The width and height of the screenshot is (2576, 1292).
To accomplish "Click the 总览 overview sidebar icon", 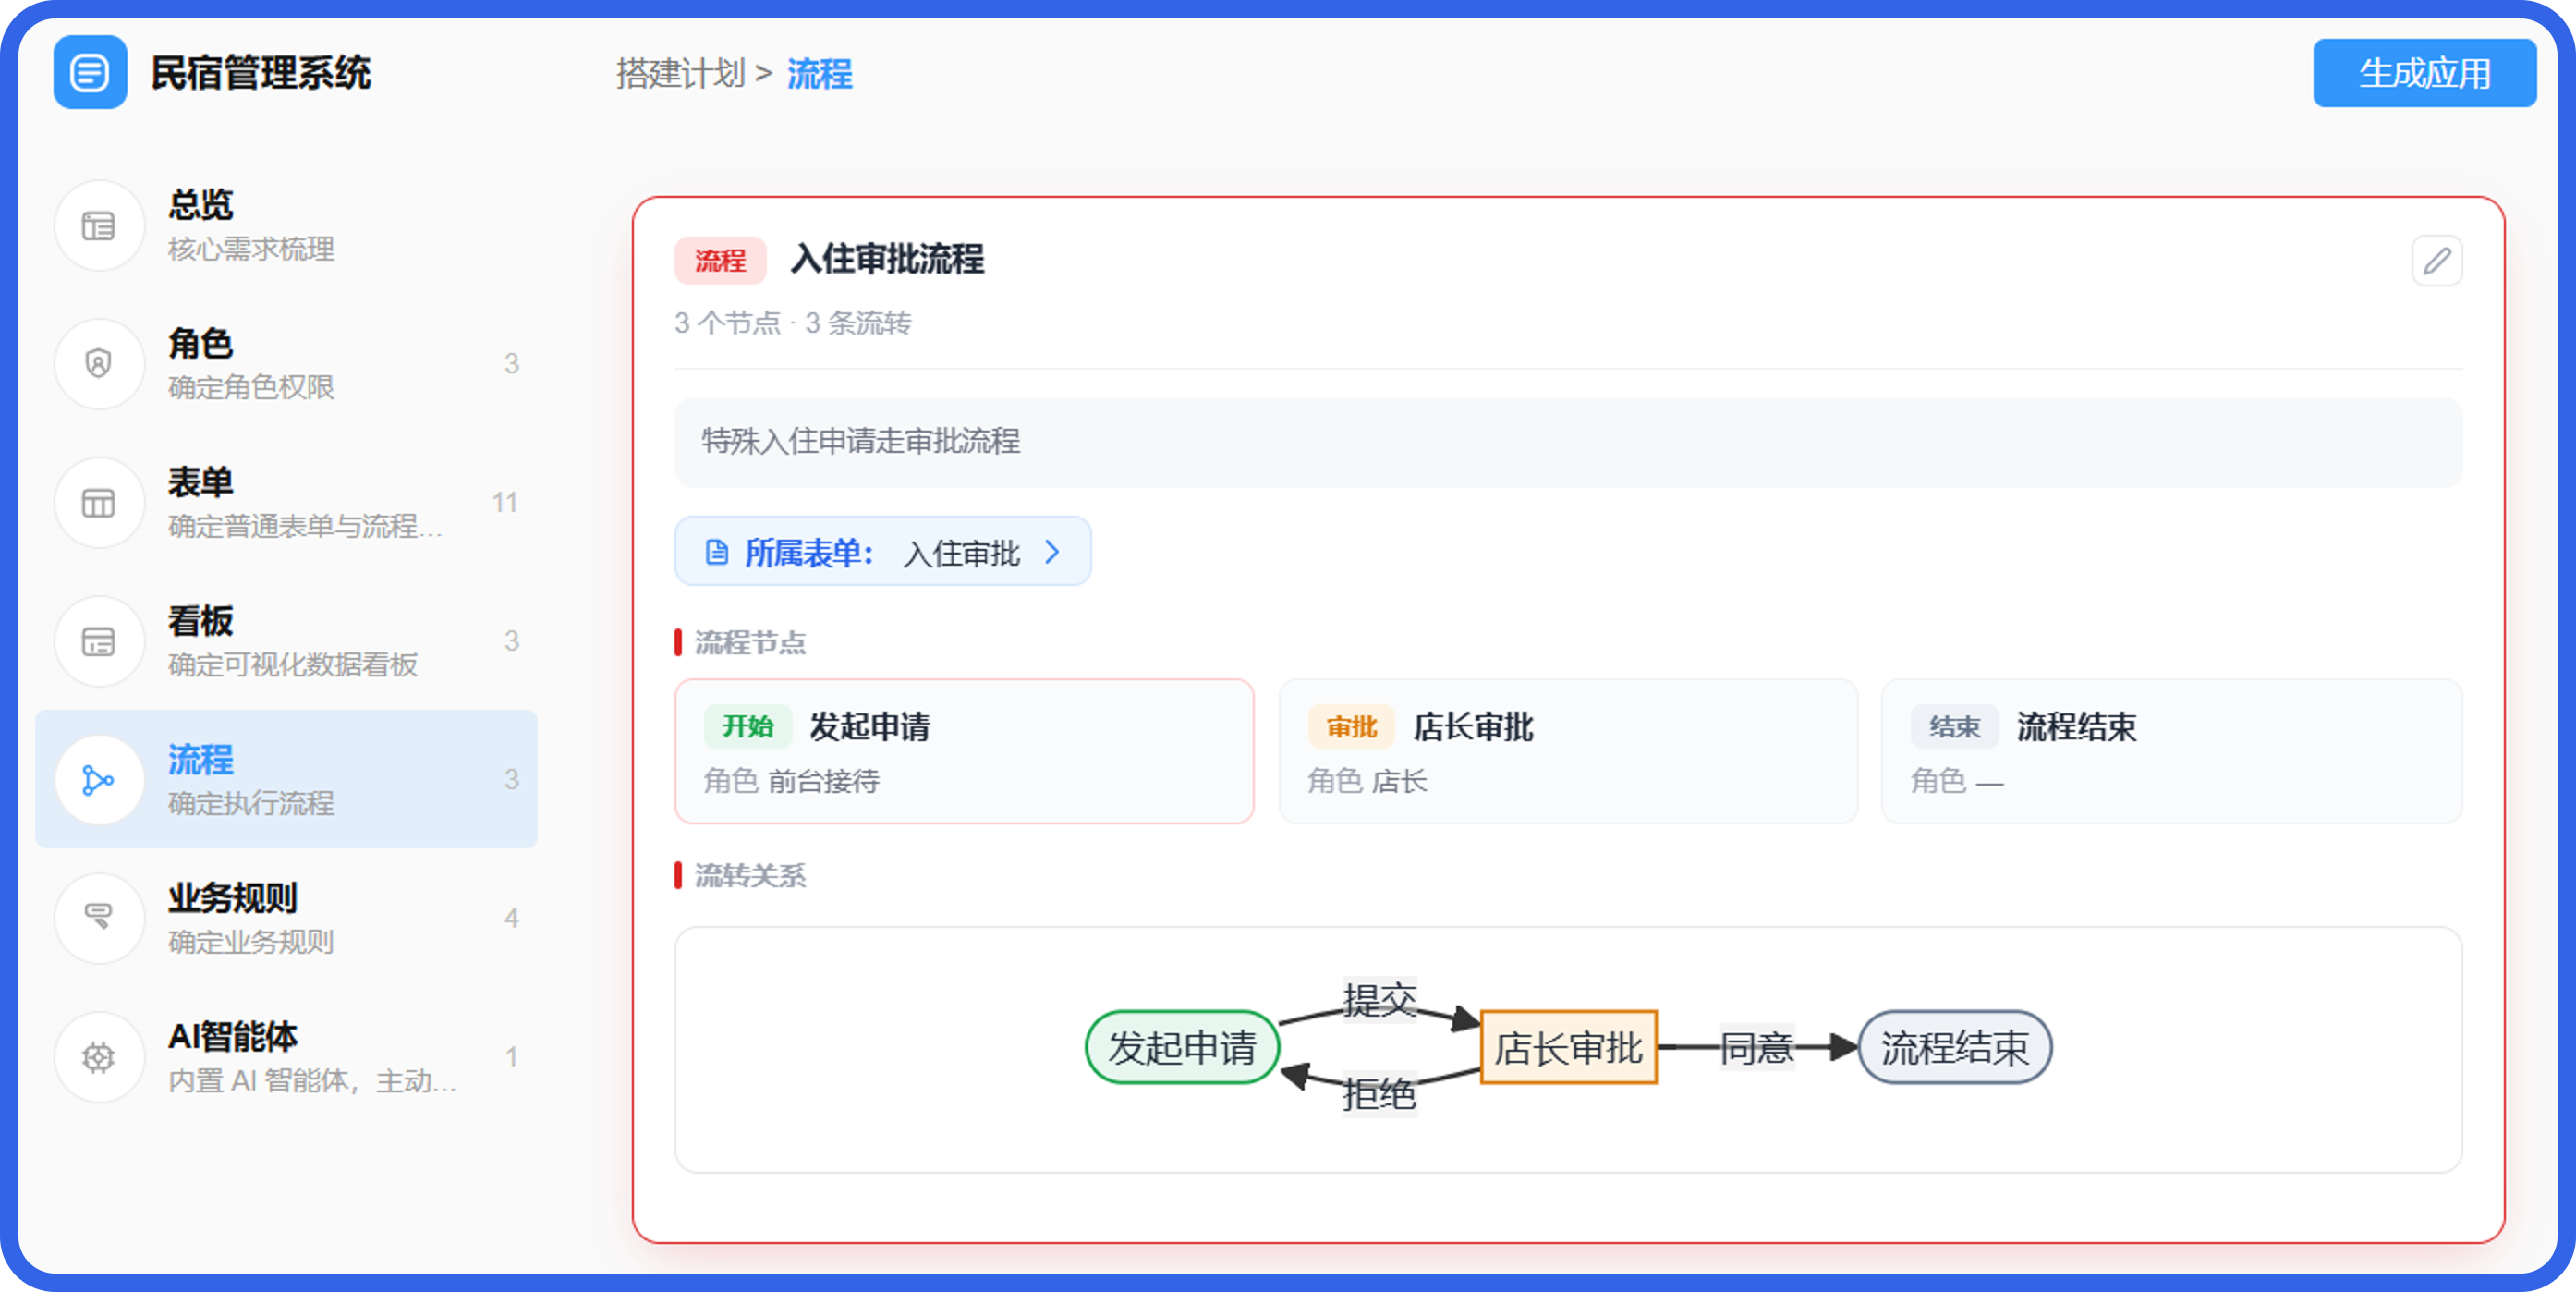I will point(98,226).
